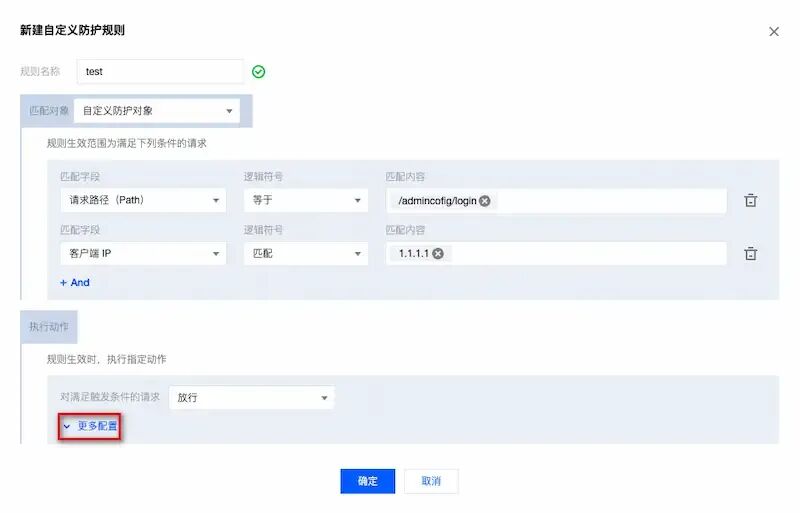Click the 对满足触发条件的请求 label
The image size is (800, 513).
click(x=110, y=397)
